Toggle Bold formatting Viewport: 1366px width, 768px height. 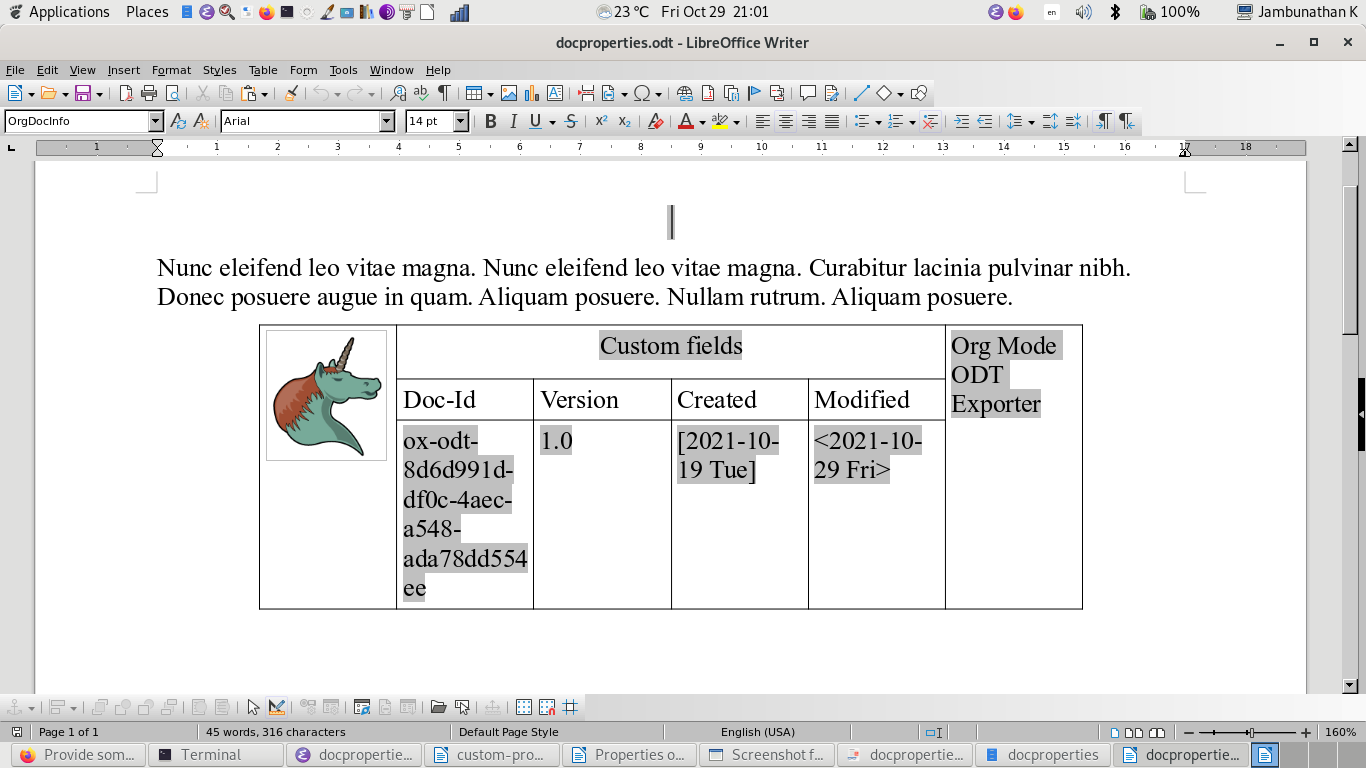(490, 121)
